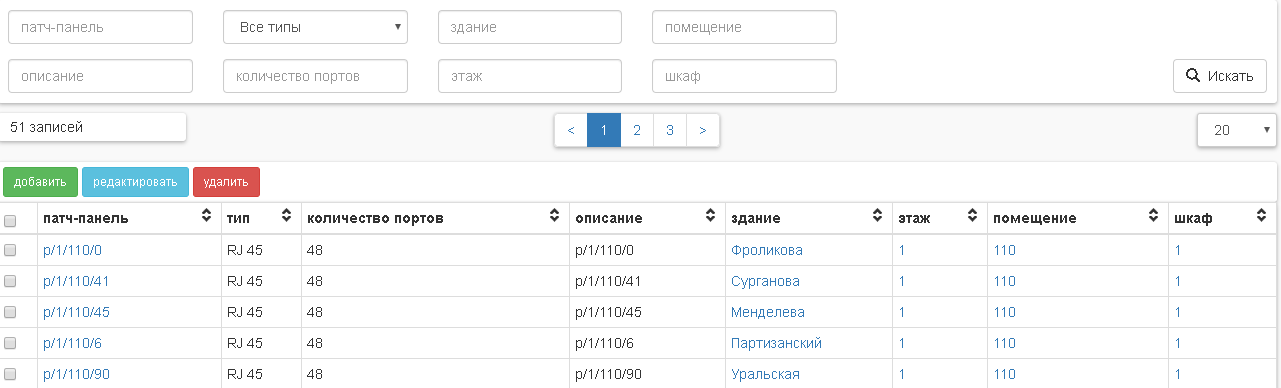Click the Искать search button
Screen dimensions: 1281x388
1220,75
